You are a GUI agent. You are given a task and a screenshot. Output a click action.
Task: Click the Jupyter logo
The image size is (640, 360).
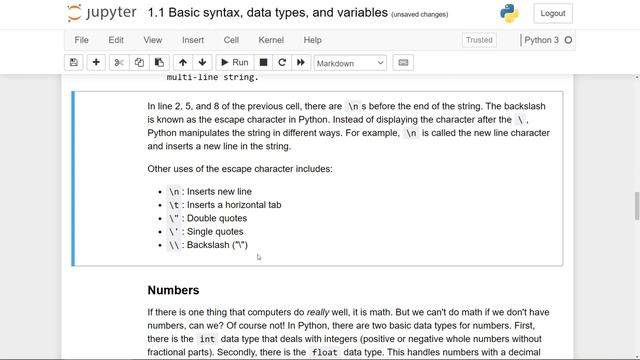[x=102, y=13]
